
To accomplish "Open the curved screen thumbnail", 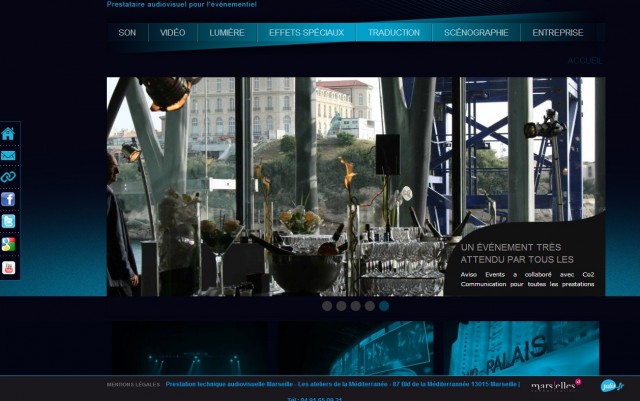I will pyautogui.click(x=356, y=348).
